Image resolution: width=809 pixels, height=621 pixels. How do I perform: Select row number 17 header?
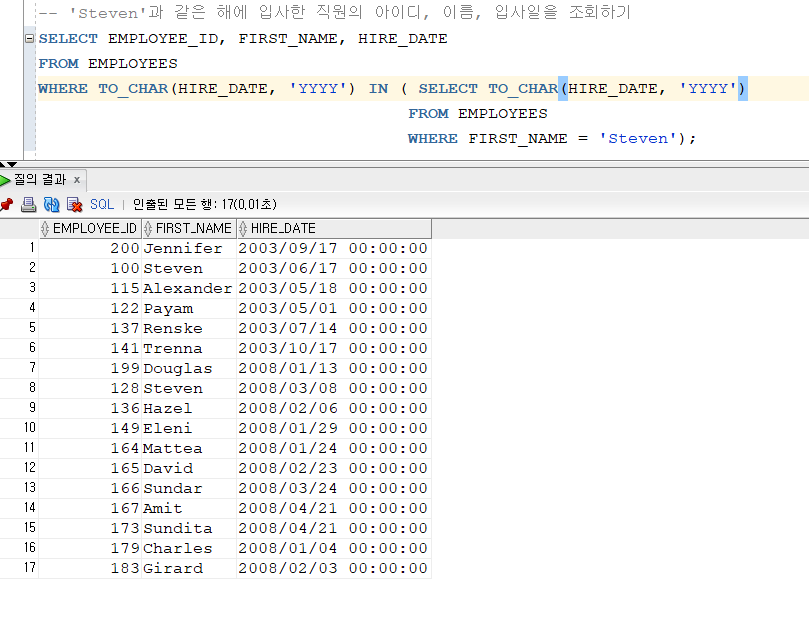click(x=20, y=568)
